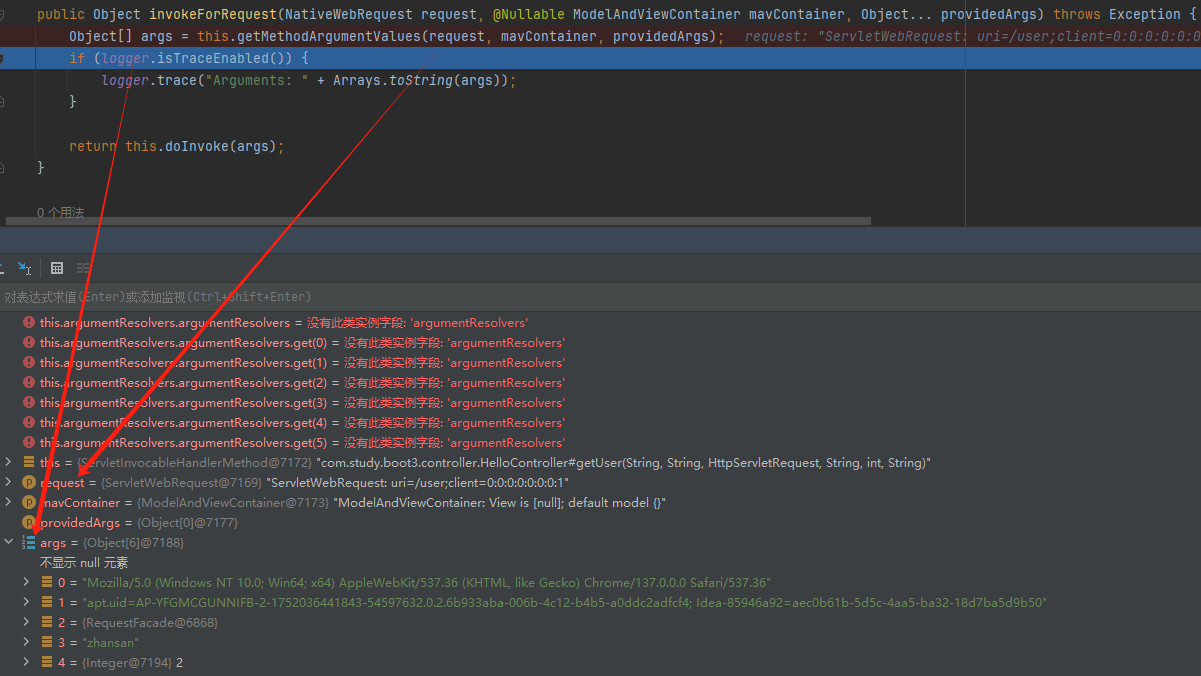Screen dimensions: 1201x676
Task: Collapse the args Object[6] node
Action: [9, 542]
